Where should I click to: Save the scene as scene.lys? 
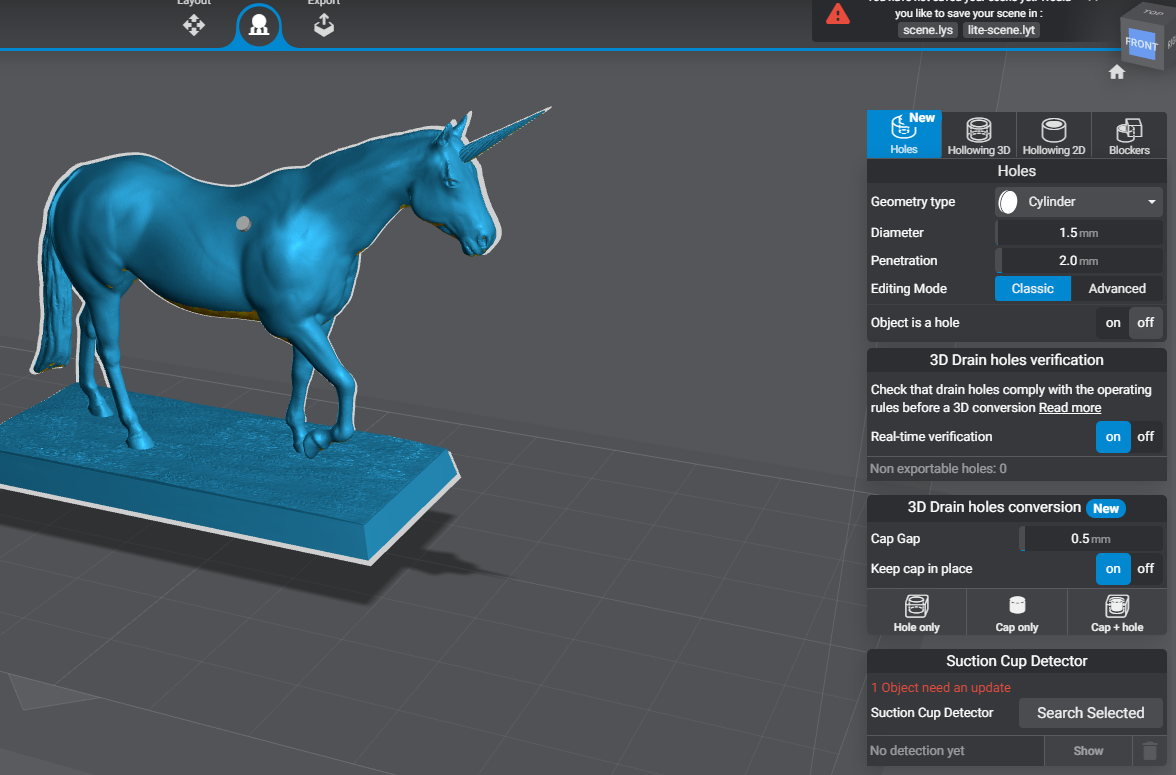tap(927, 29)
